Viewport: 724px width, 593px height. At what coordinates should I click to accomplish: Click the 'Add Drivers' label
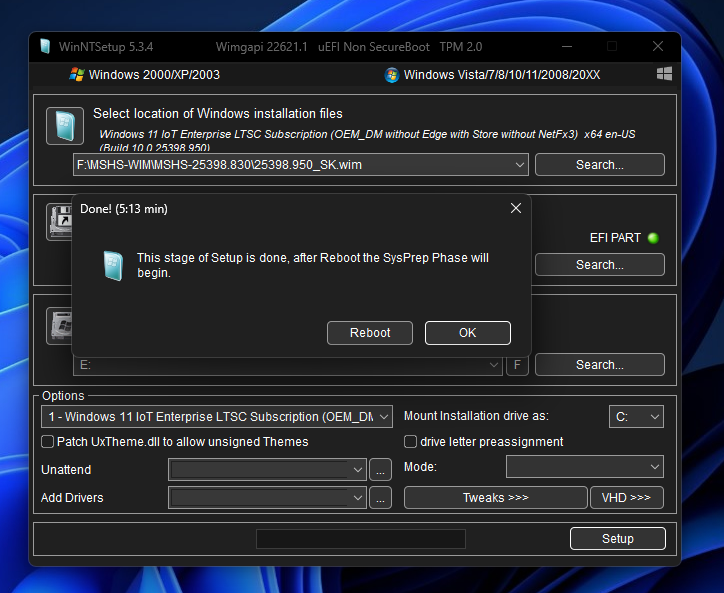tap(72, 498)
